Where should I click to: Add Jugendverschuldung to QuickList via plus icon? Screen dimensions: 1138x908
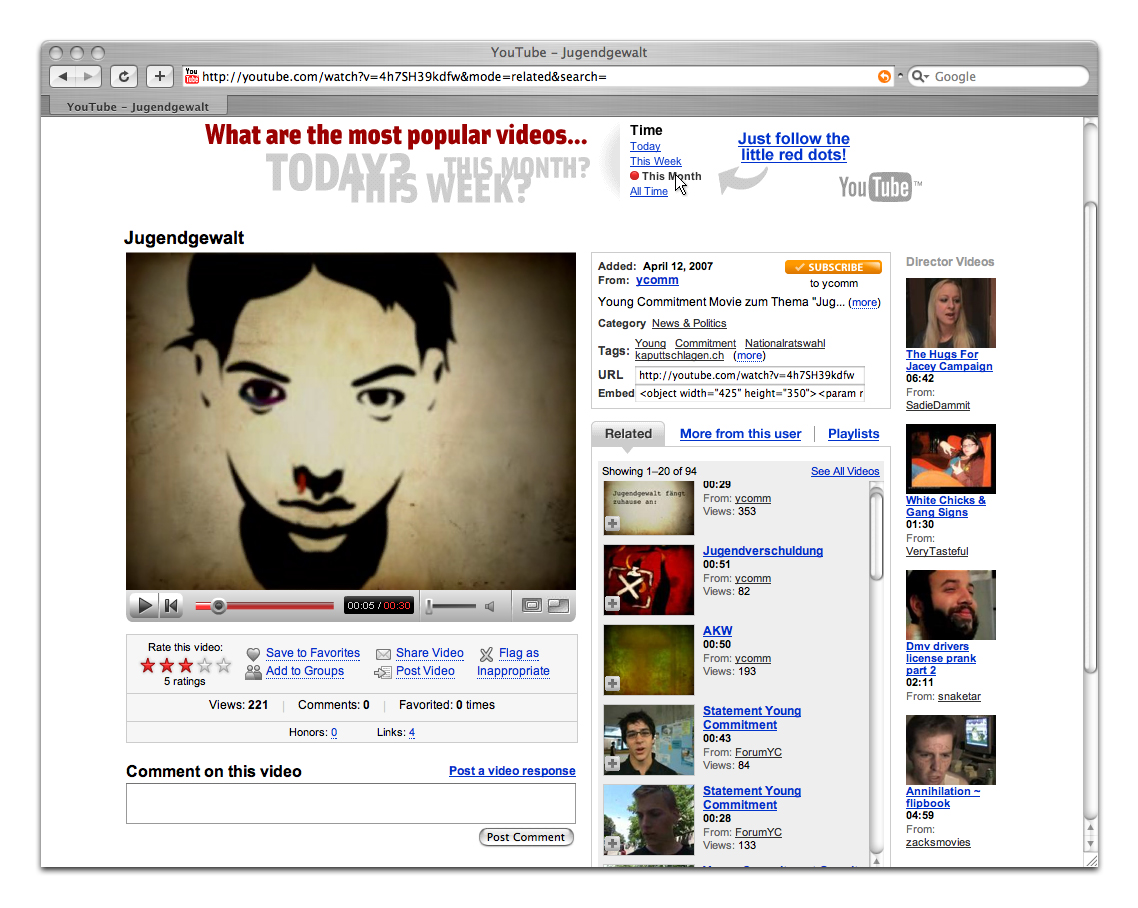(x=613, y=604)
